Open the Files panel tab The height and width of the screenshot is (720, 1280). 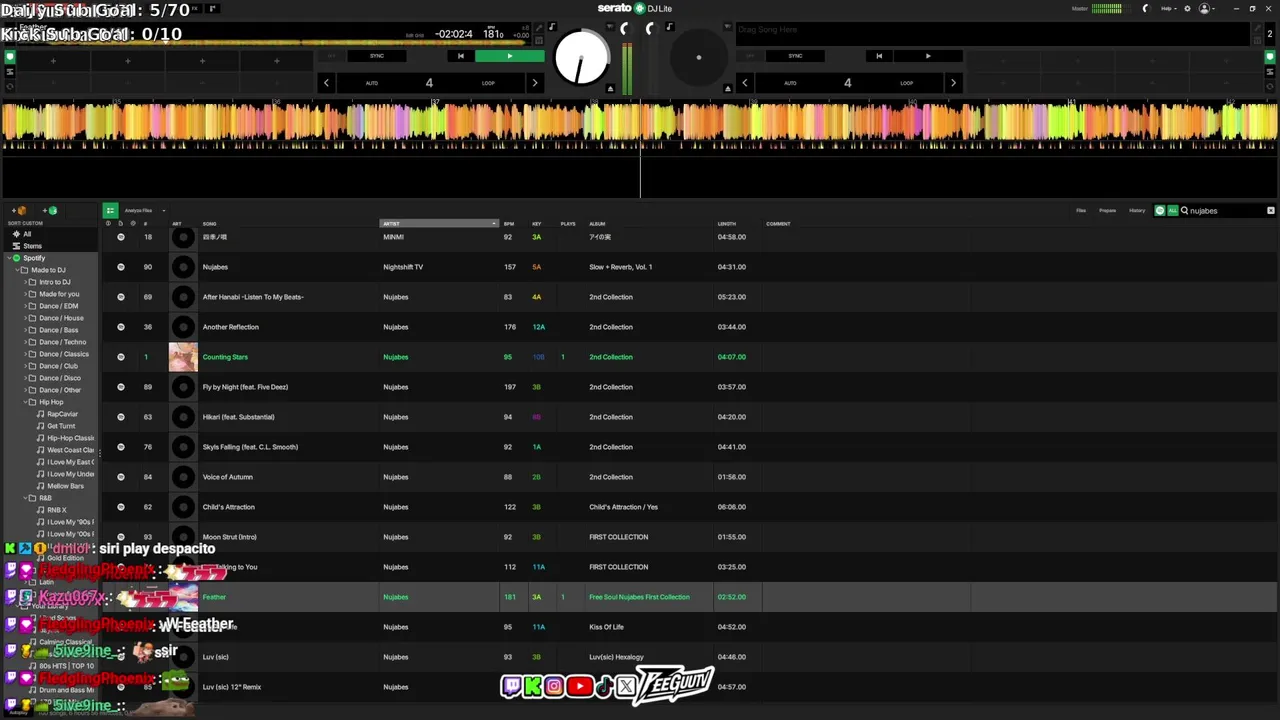click(1081, 211)
